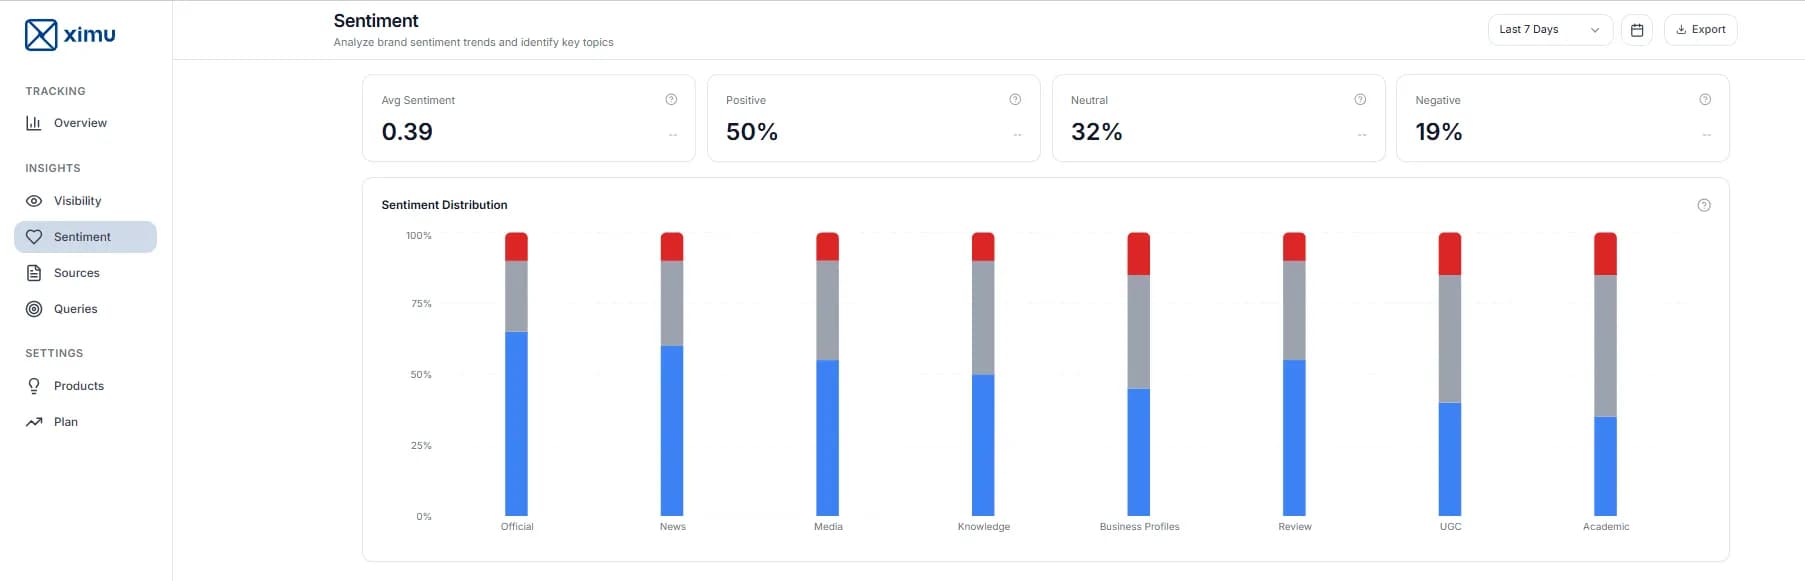Click the Plan trending icon

(33, 421)
